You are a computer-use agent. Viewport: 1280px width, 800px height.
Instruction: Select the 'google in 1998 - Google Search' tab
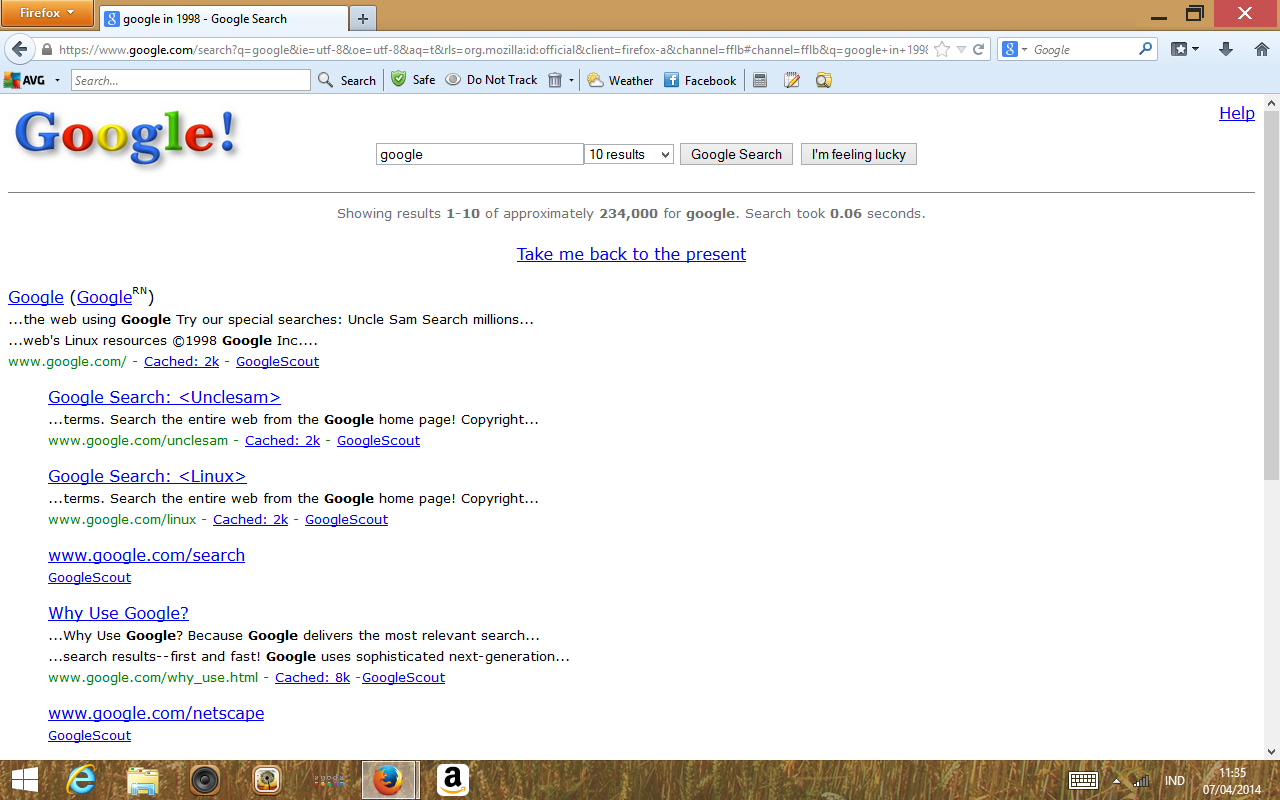coord(222,19)
